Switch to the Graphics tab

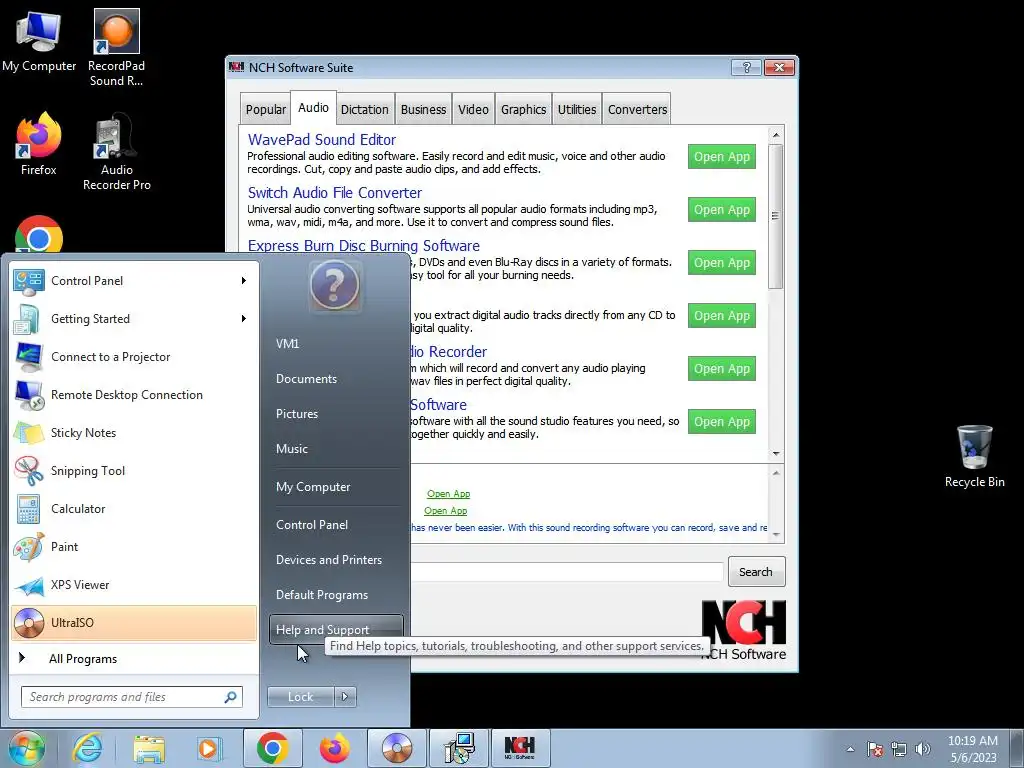click(523, 110)
